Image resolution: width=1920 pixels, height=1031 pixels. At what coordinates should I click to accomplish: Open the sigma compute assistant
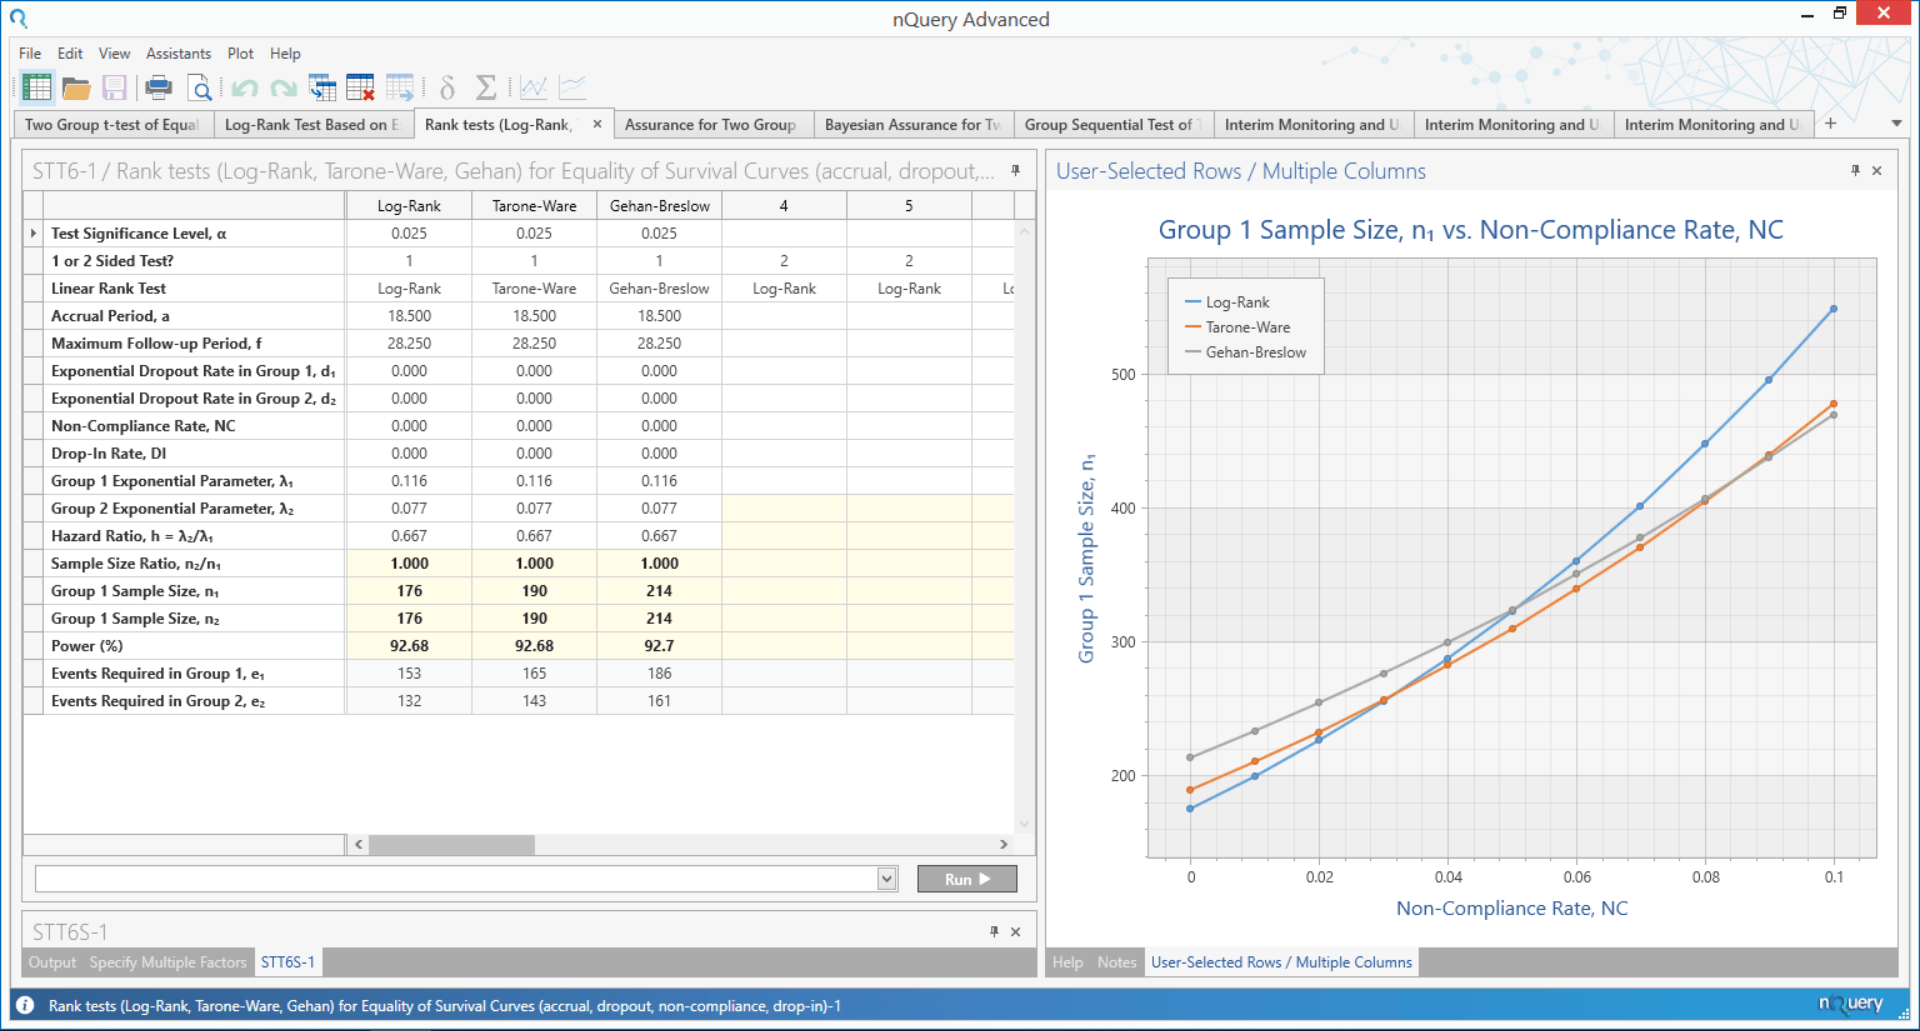click(486, 88)
